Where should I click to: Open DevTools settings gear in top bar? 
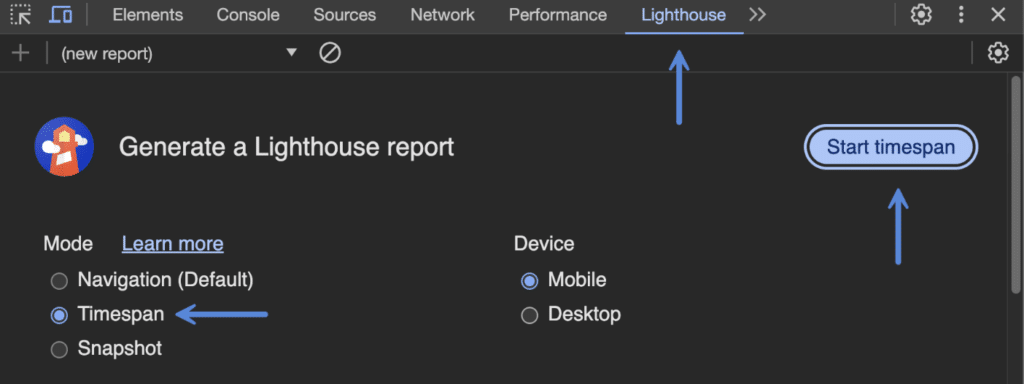pos(921,14)
